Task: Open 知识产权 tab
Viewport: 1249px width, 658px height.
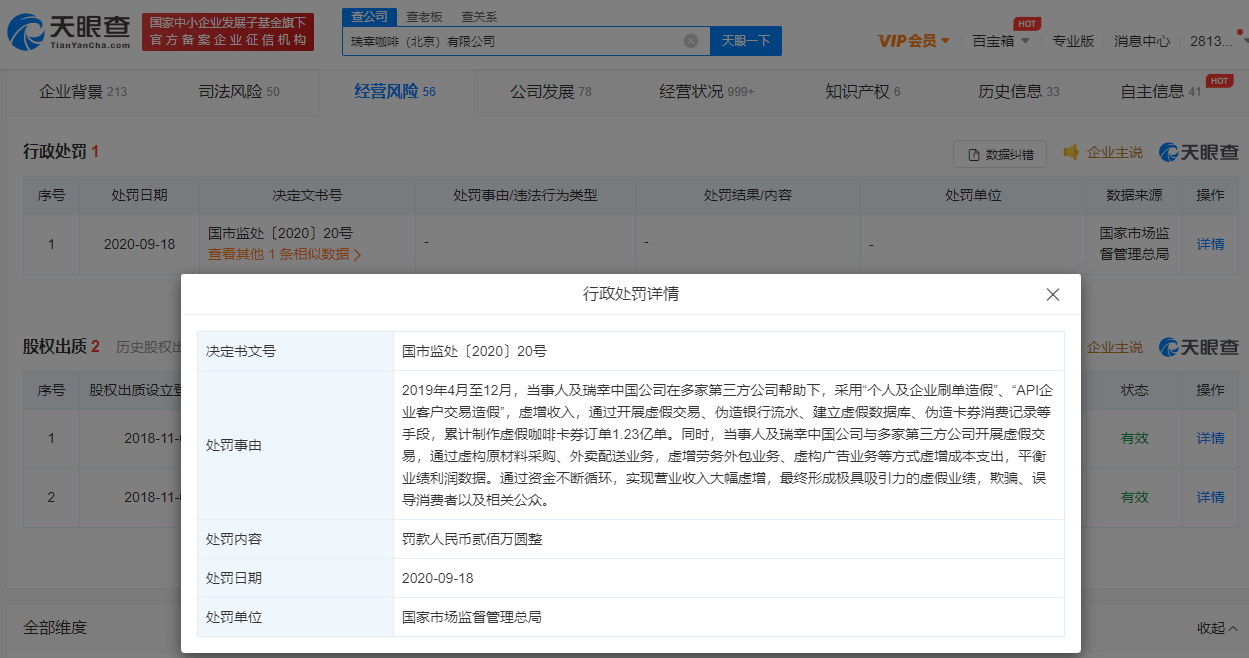Action: coord(863,92)
